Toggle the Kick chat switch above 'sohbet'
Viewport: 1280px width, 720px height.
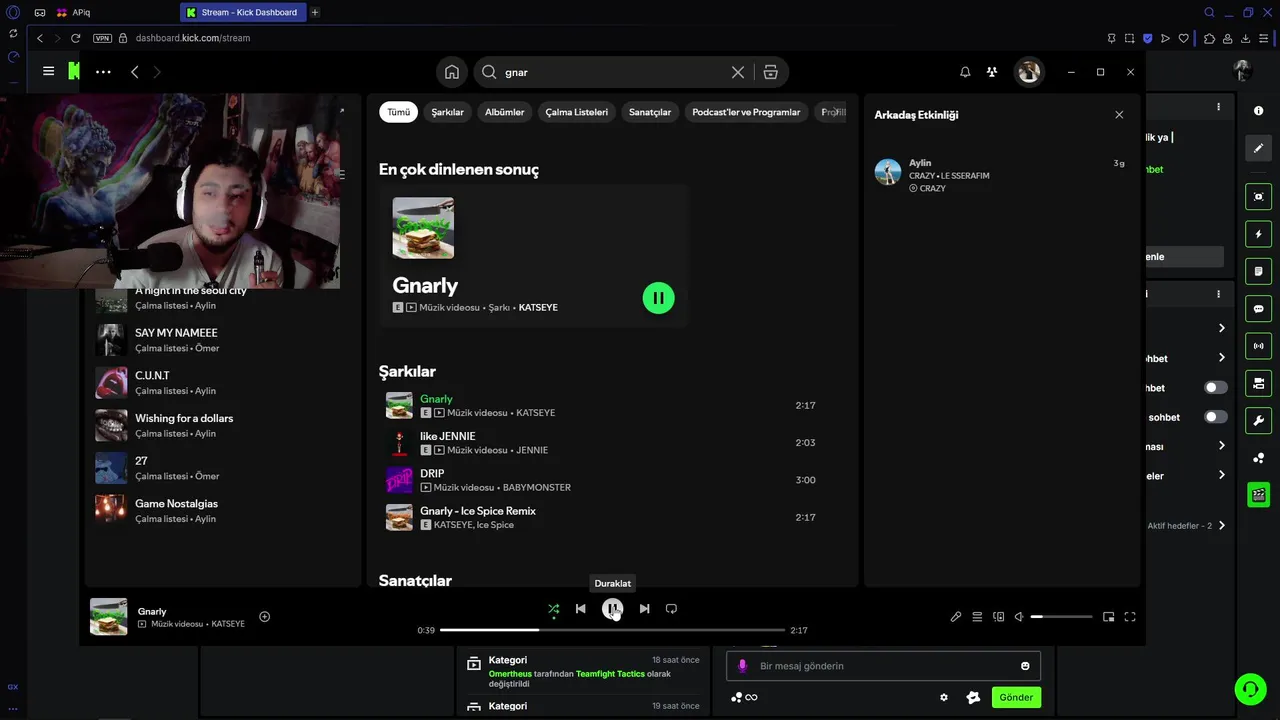[x=1216, y=387]
